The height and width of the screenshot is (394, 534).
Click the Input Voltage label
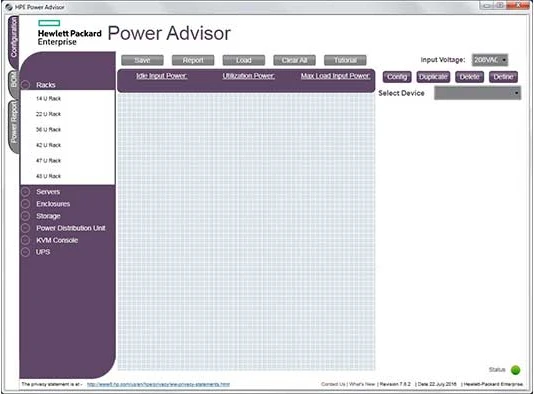click(x=443, y=60)
